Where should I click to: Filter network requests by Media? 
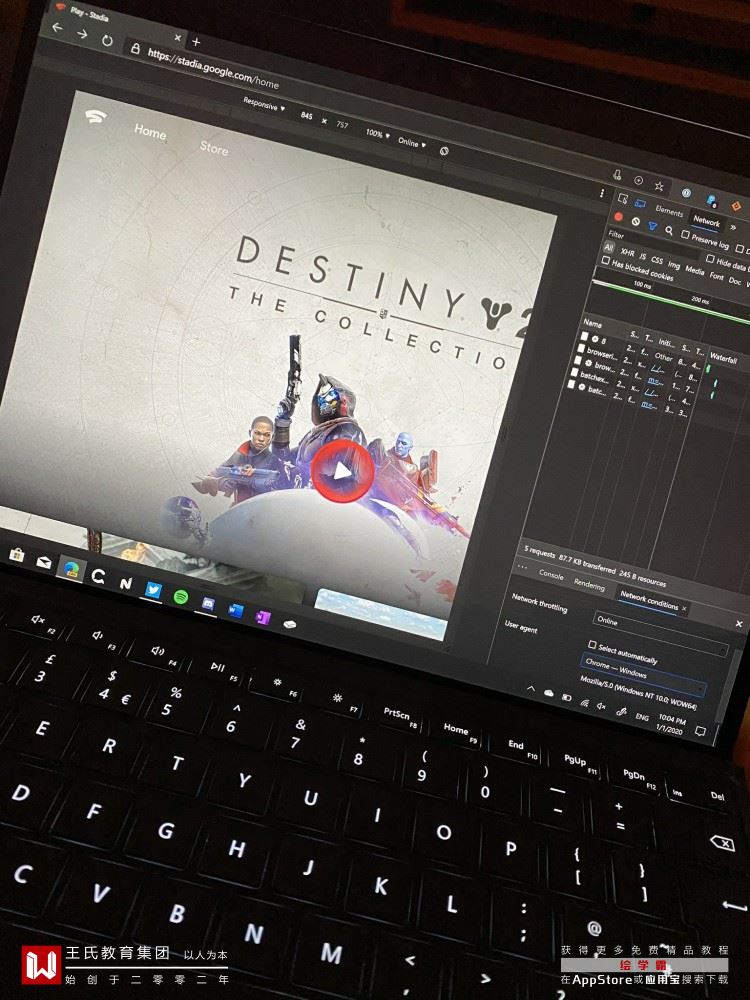pos(695,270)
